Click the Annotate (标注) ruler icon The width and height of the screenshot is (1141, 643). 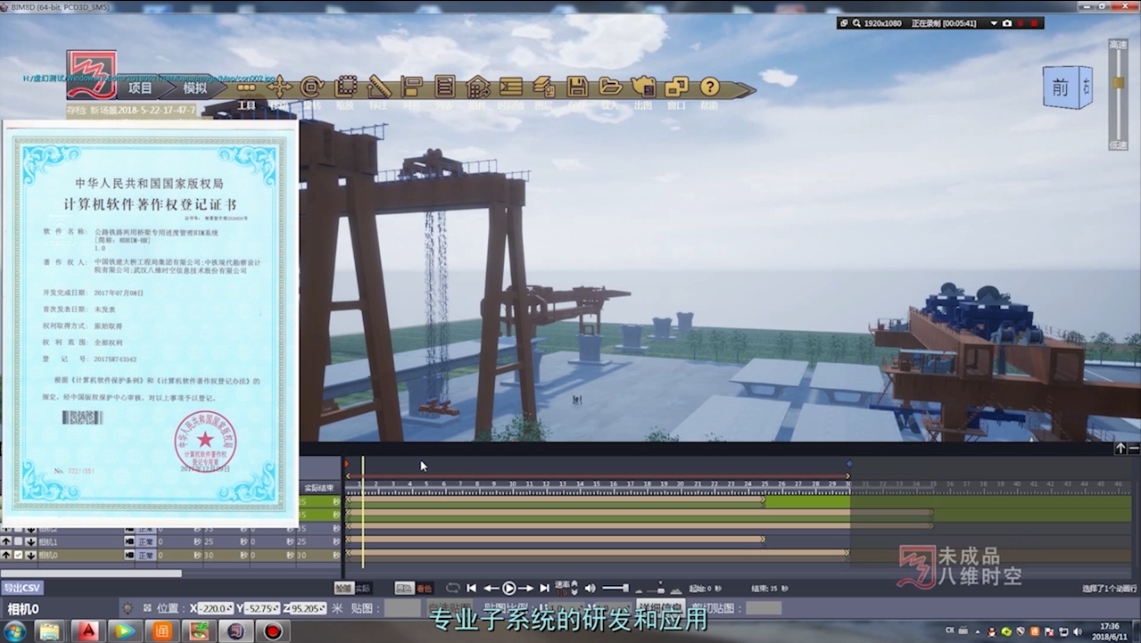pyautogui.click(x=379, y=87)
